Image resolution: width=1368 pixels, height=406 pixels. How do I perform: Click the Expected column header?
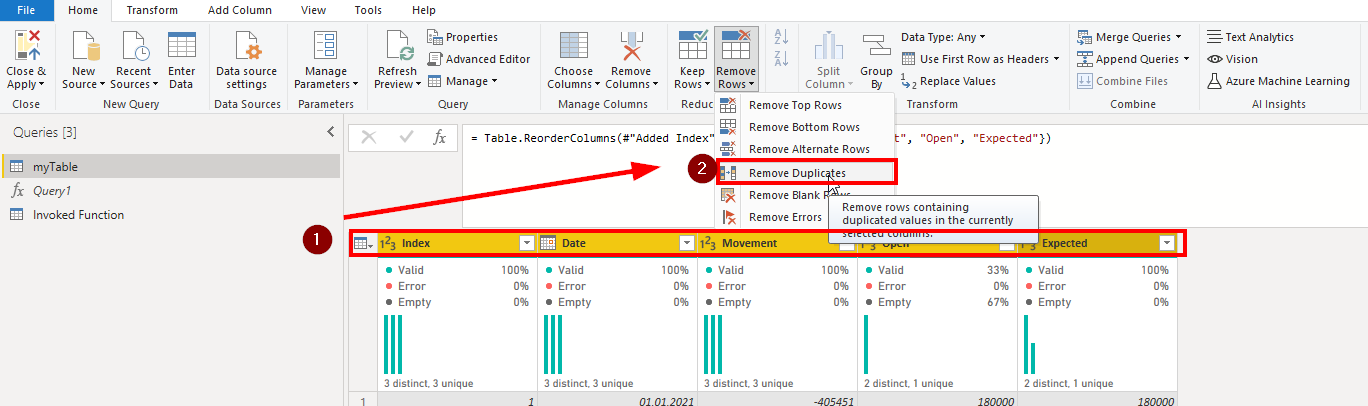coord(1097,243)
